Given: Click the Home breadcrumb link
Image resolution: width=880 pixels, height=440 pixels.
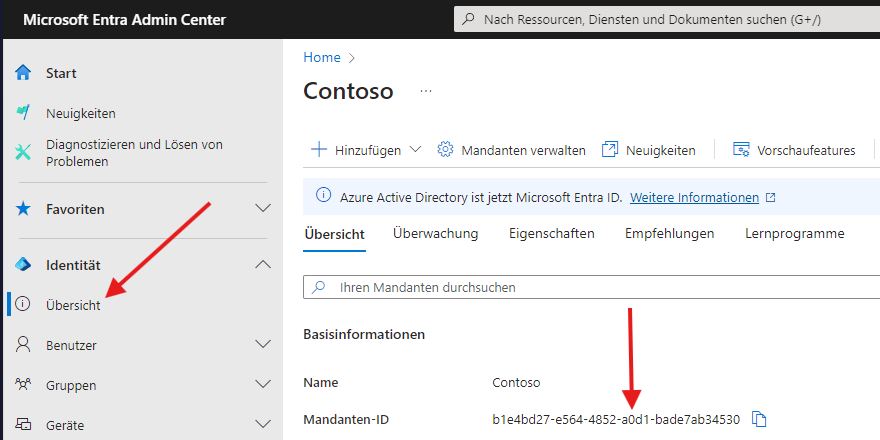Looking at the screenshot, I should (x=322, y=57).
